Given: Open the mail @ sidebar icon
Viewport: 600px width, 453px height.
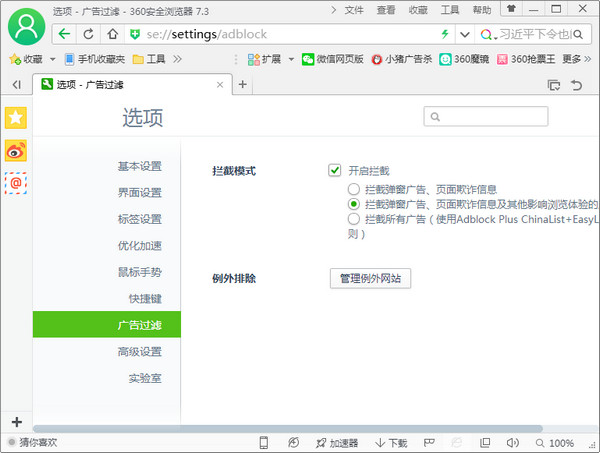Looking at the screenshot, I should pyautogui.click(x=16, y=183).
